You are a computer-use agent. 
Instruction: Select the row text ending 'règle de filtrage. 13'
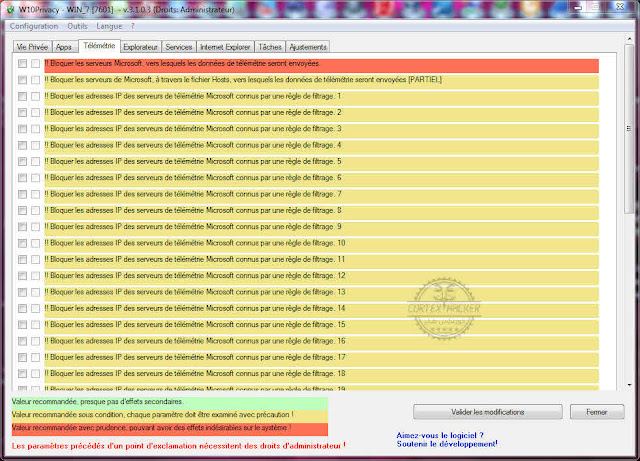(x=195, y=292)
